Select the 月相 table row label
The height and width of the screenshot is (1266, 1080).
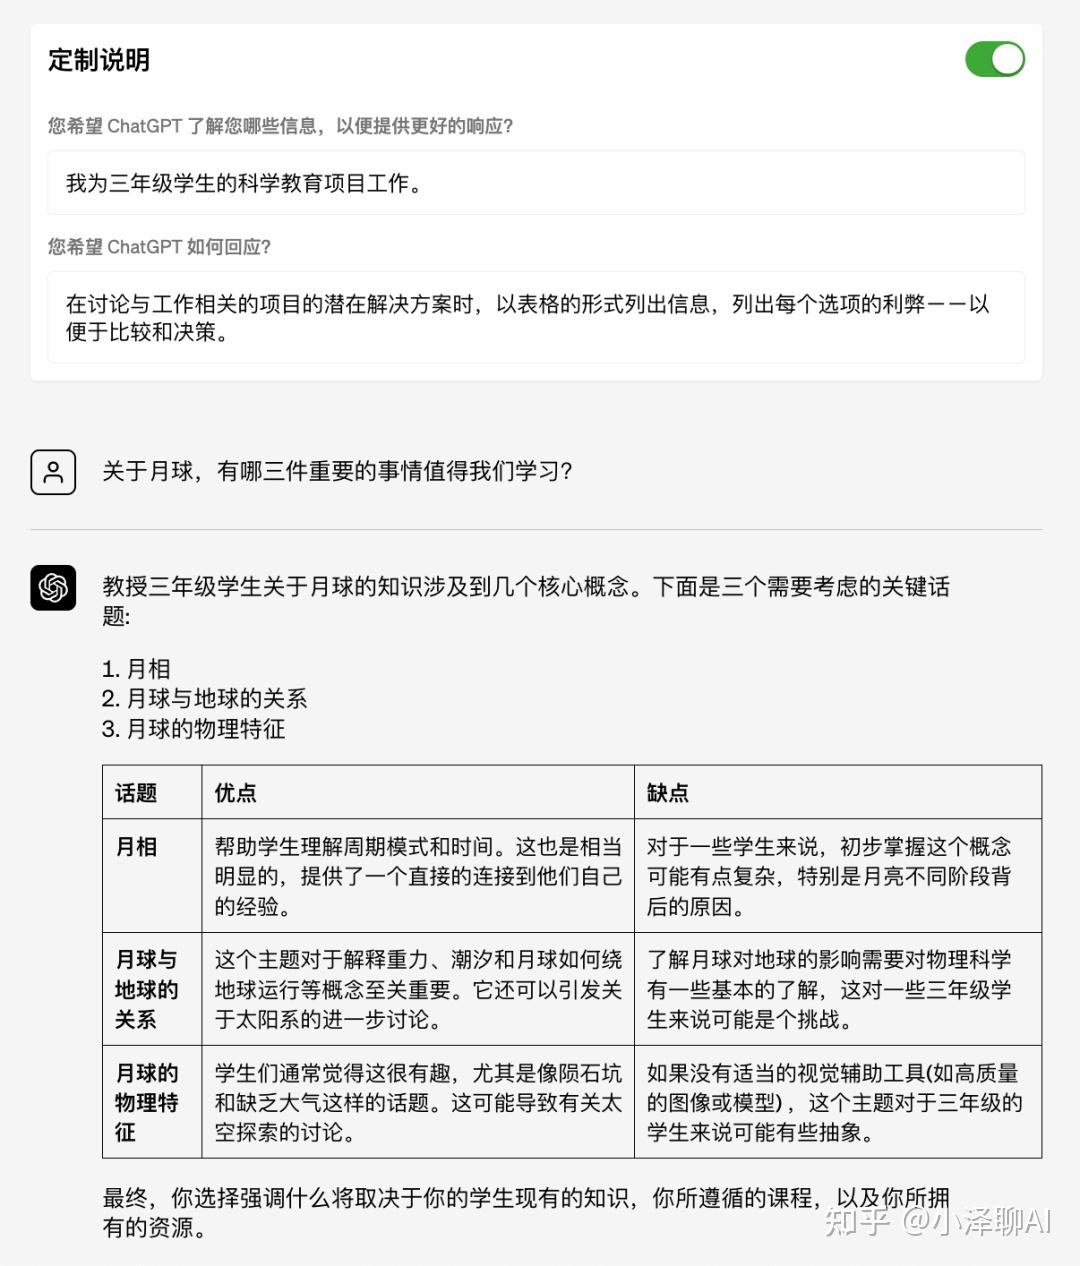click(136, 847)
